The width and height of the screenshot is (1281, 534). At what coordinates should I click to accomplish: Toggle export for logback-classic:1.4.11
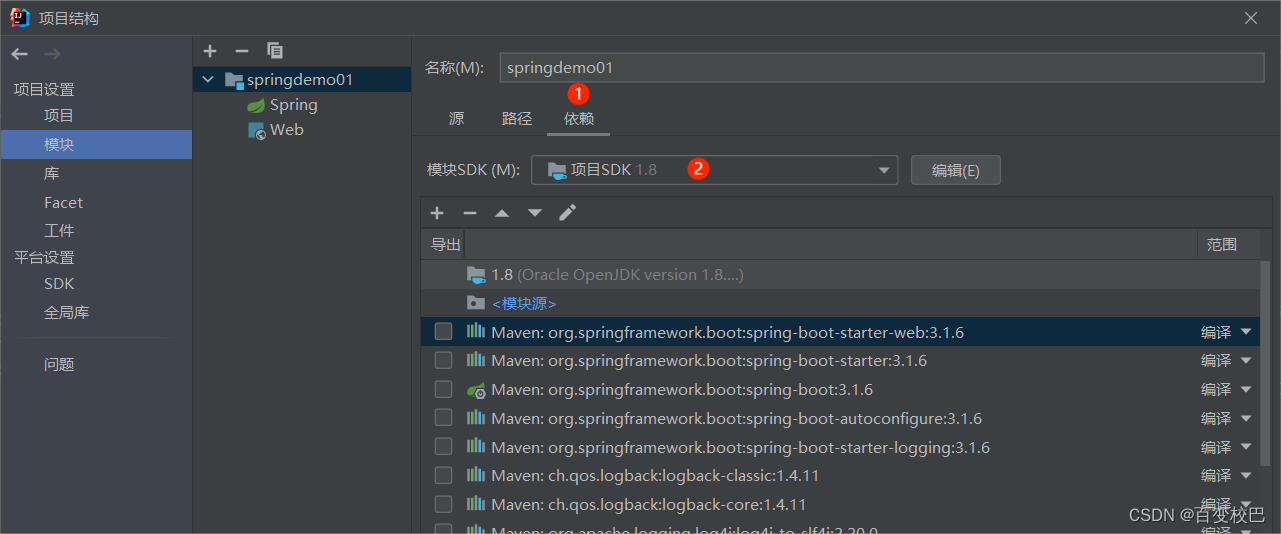click(443, 476)
